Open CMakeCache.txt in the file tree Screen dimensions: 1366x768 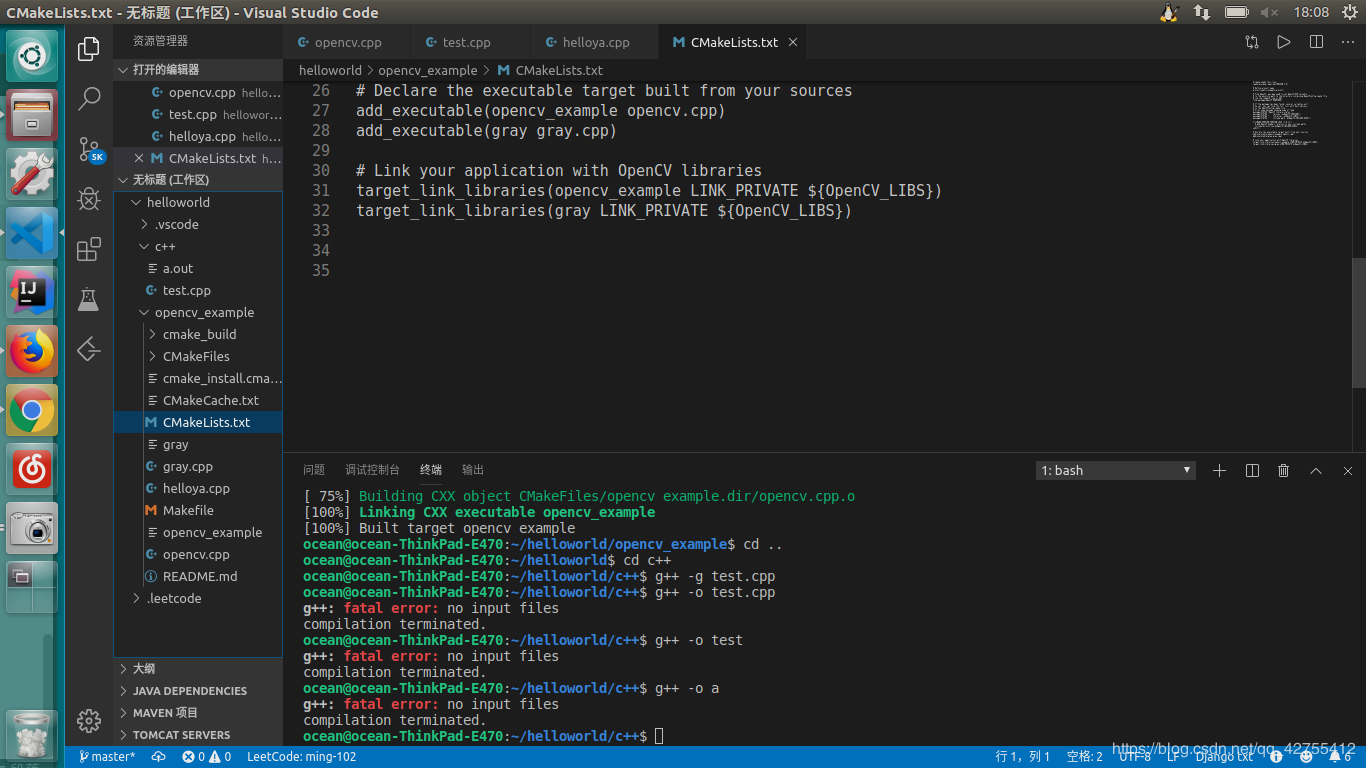coord(198,400)
